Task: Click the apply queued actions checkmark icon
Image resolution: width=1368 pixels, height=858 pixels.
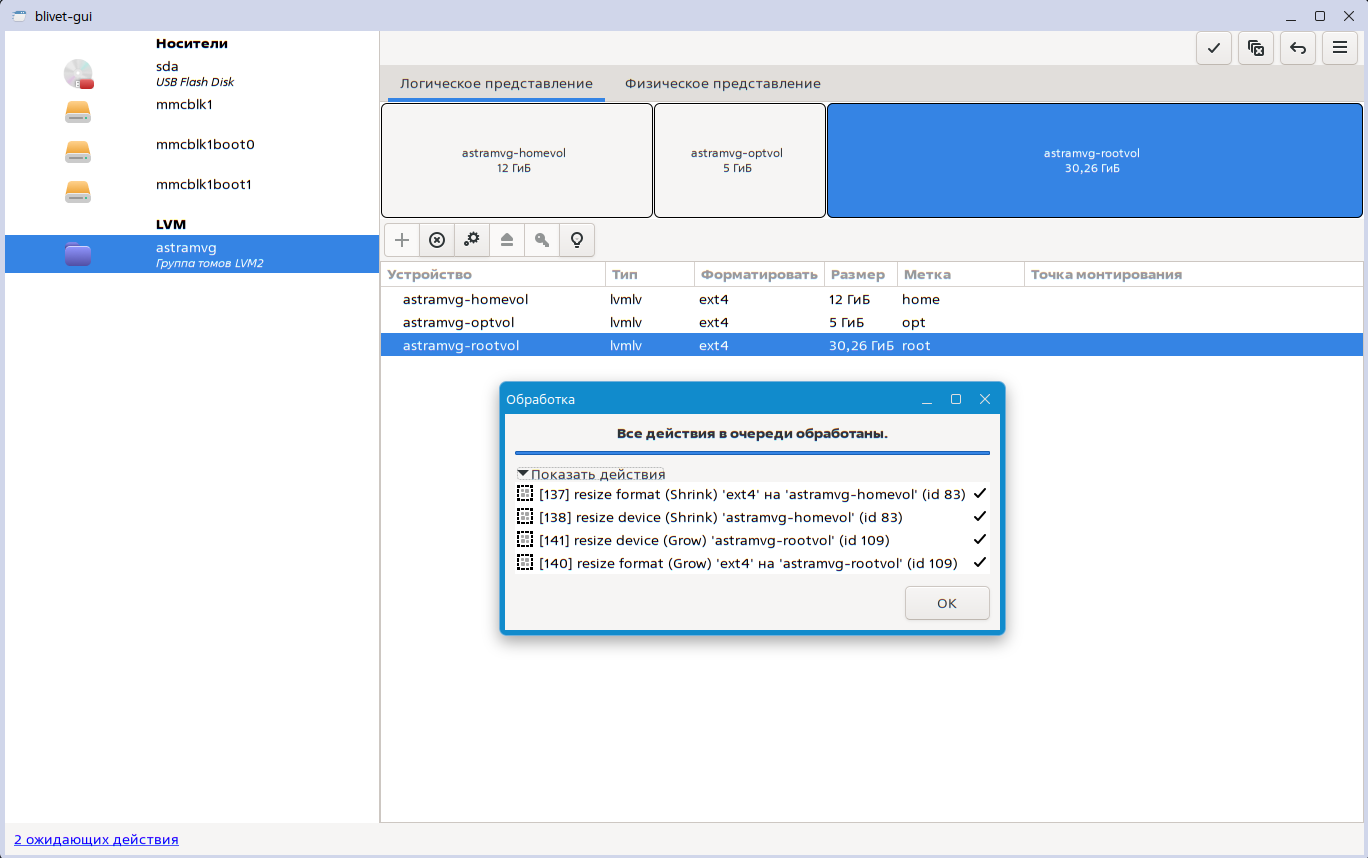Action: (x=1213, y=48)
